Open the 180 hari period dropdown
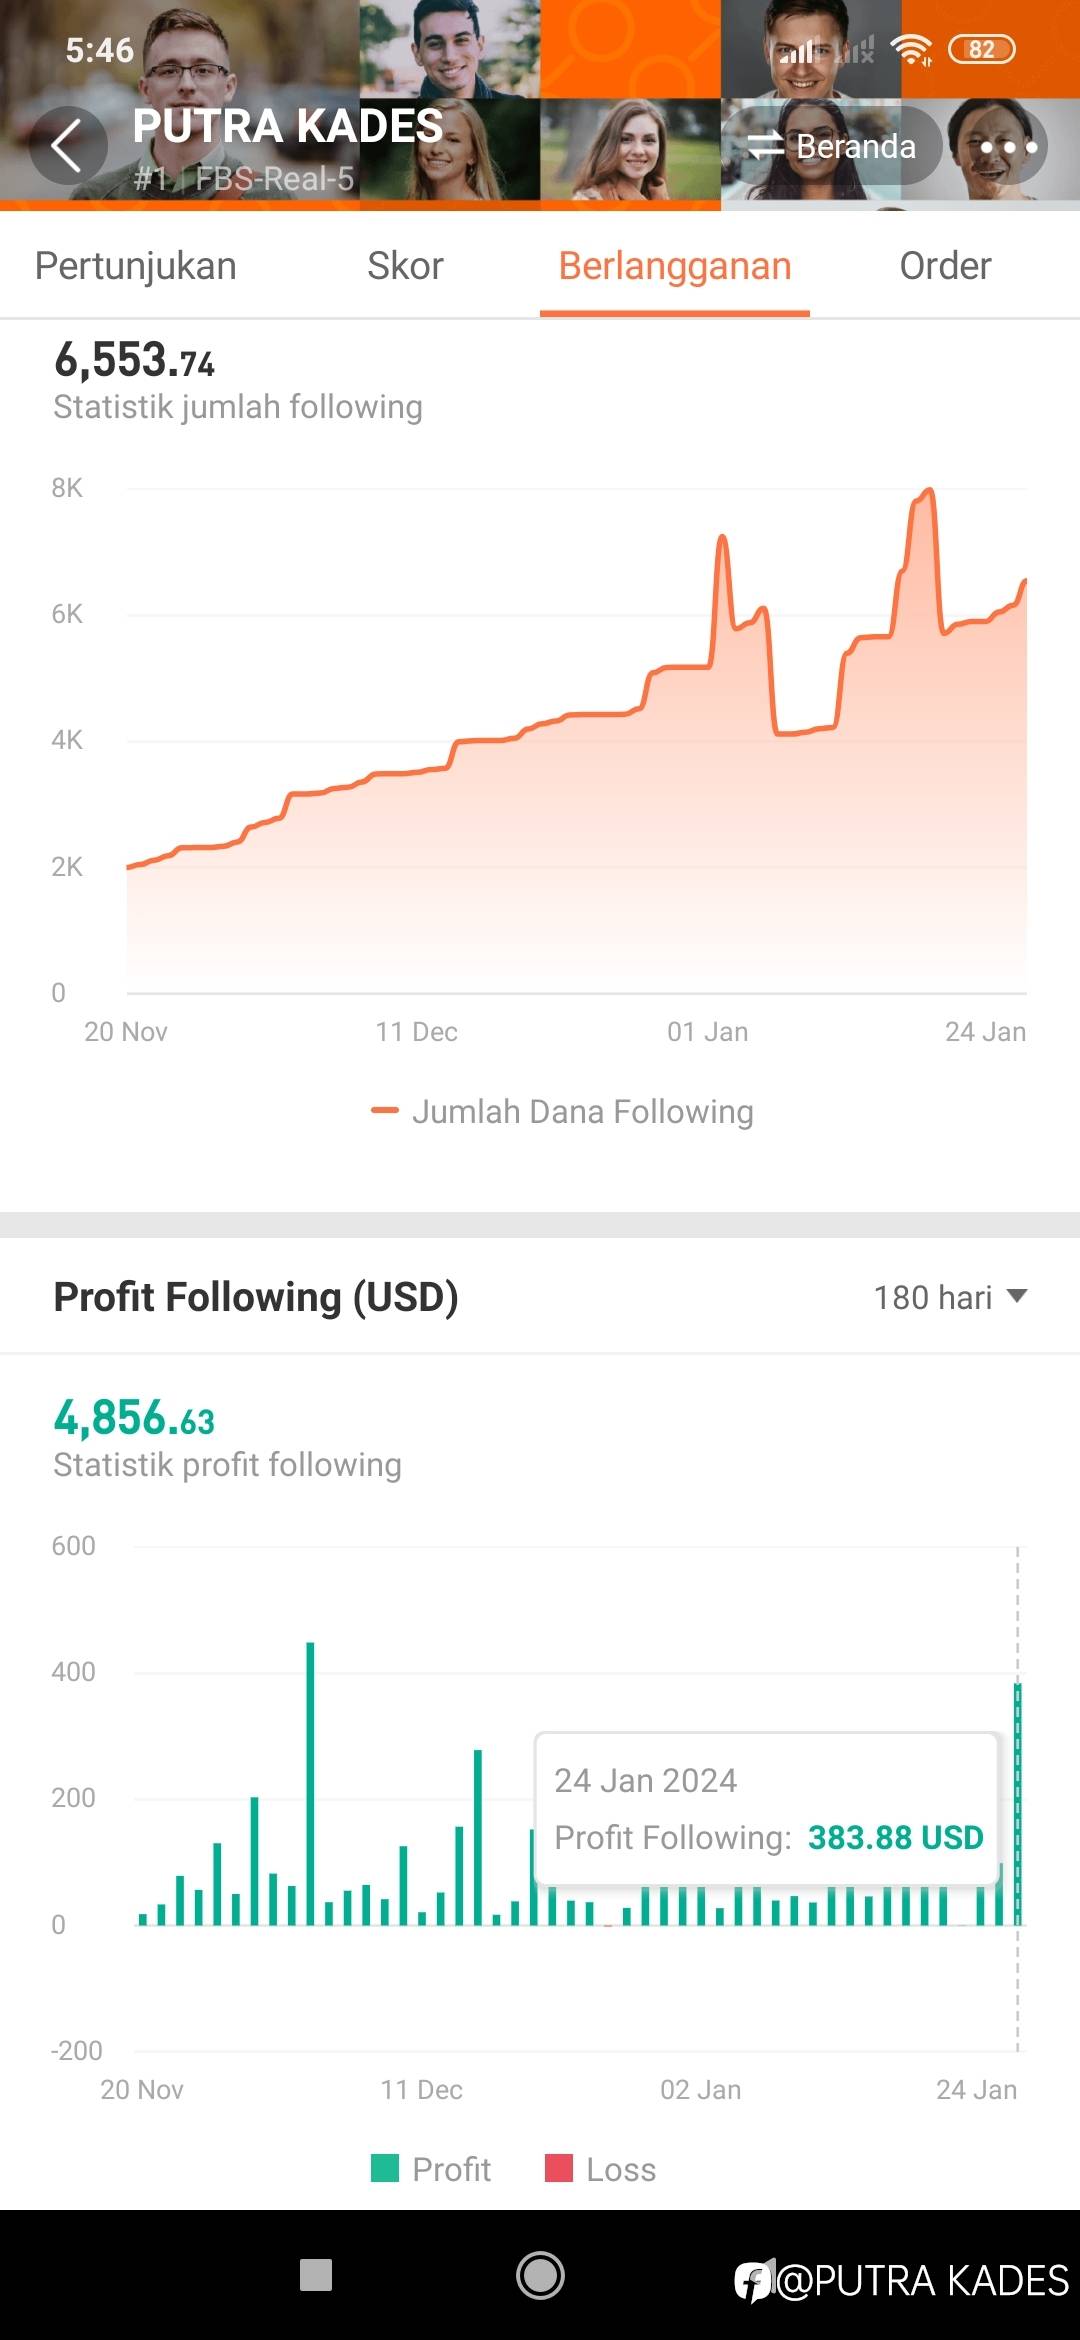 (933, 1297)
